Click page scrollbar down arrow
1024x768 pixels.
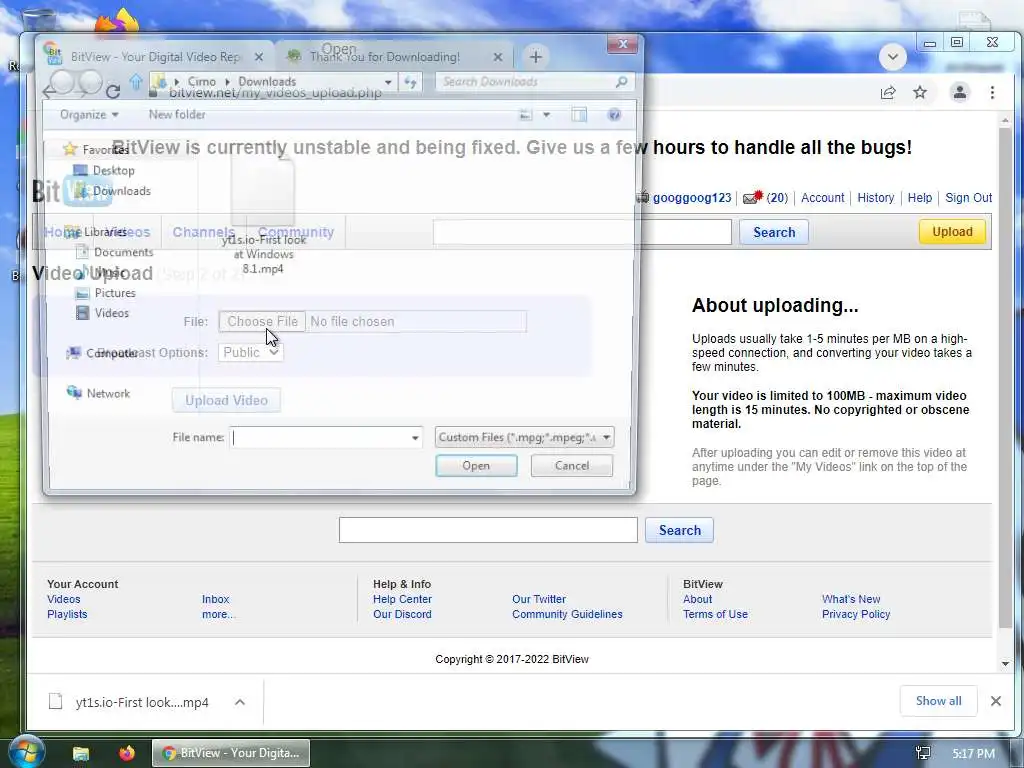(1005, 664)
